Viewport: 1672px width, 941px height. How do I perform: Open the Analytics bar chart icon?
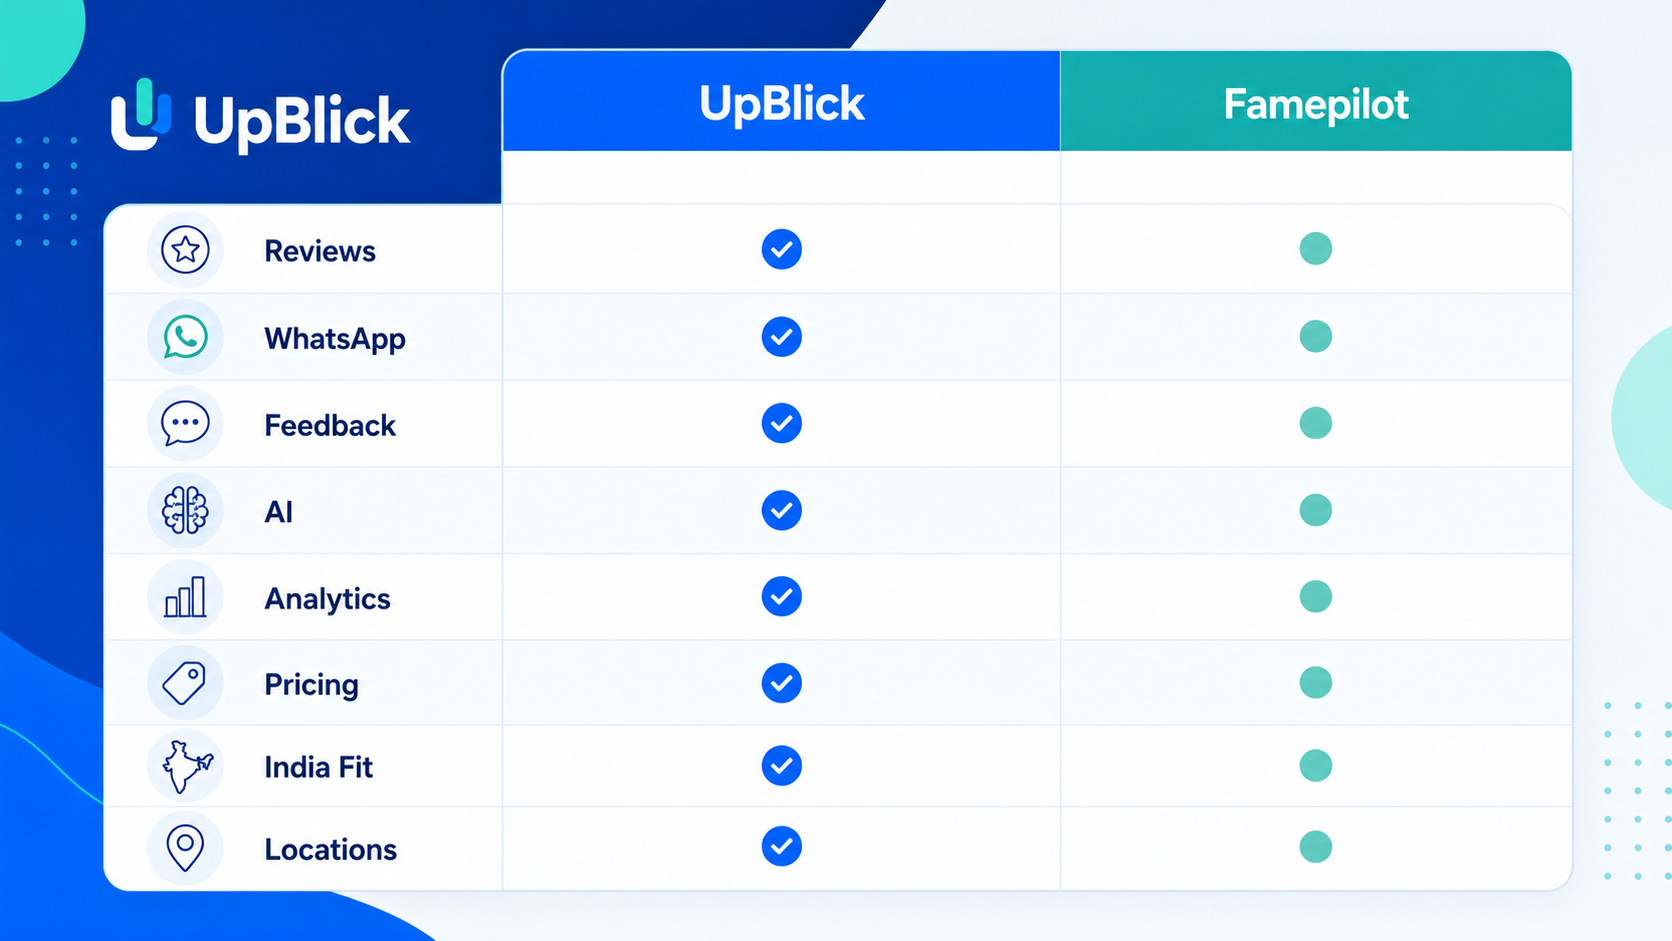[x=185, y=597]
